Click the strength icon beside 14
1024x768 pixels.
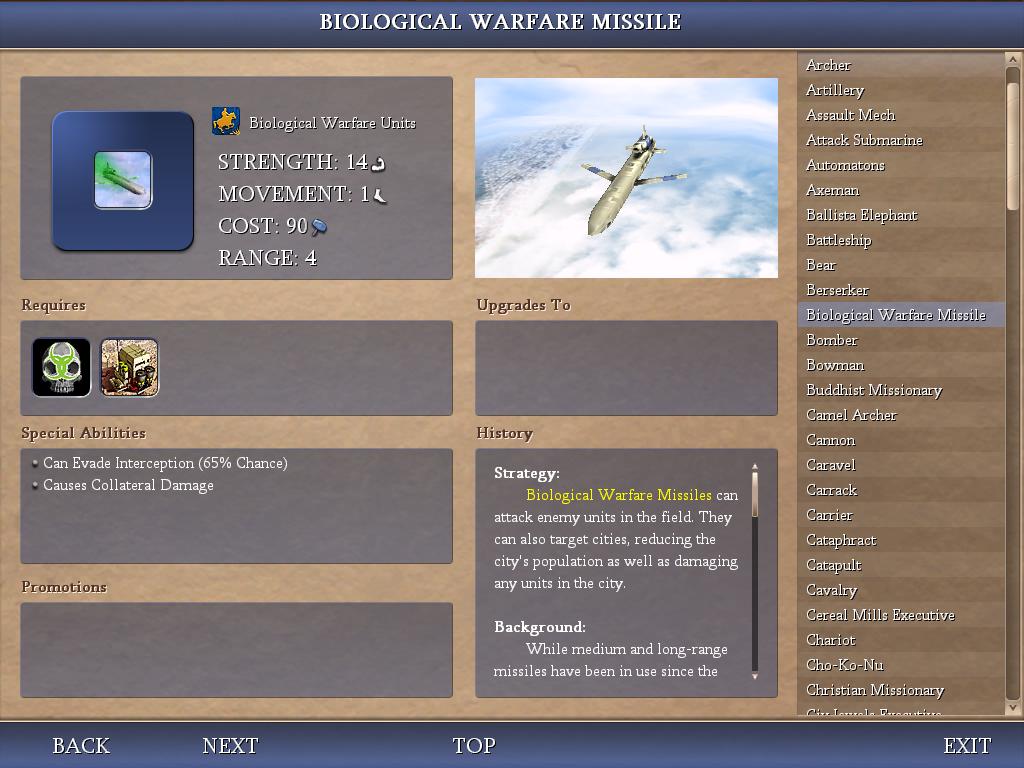click(x=379, y=162)
